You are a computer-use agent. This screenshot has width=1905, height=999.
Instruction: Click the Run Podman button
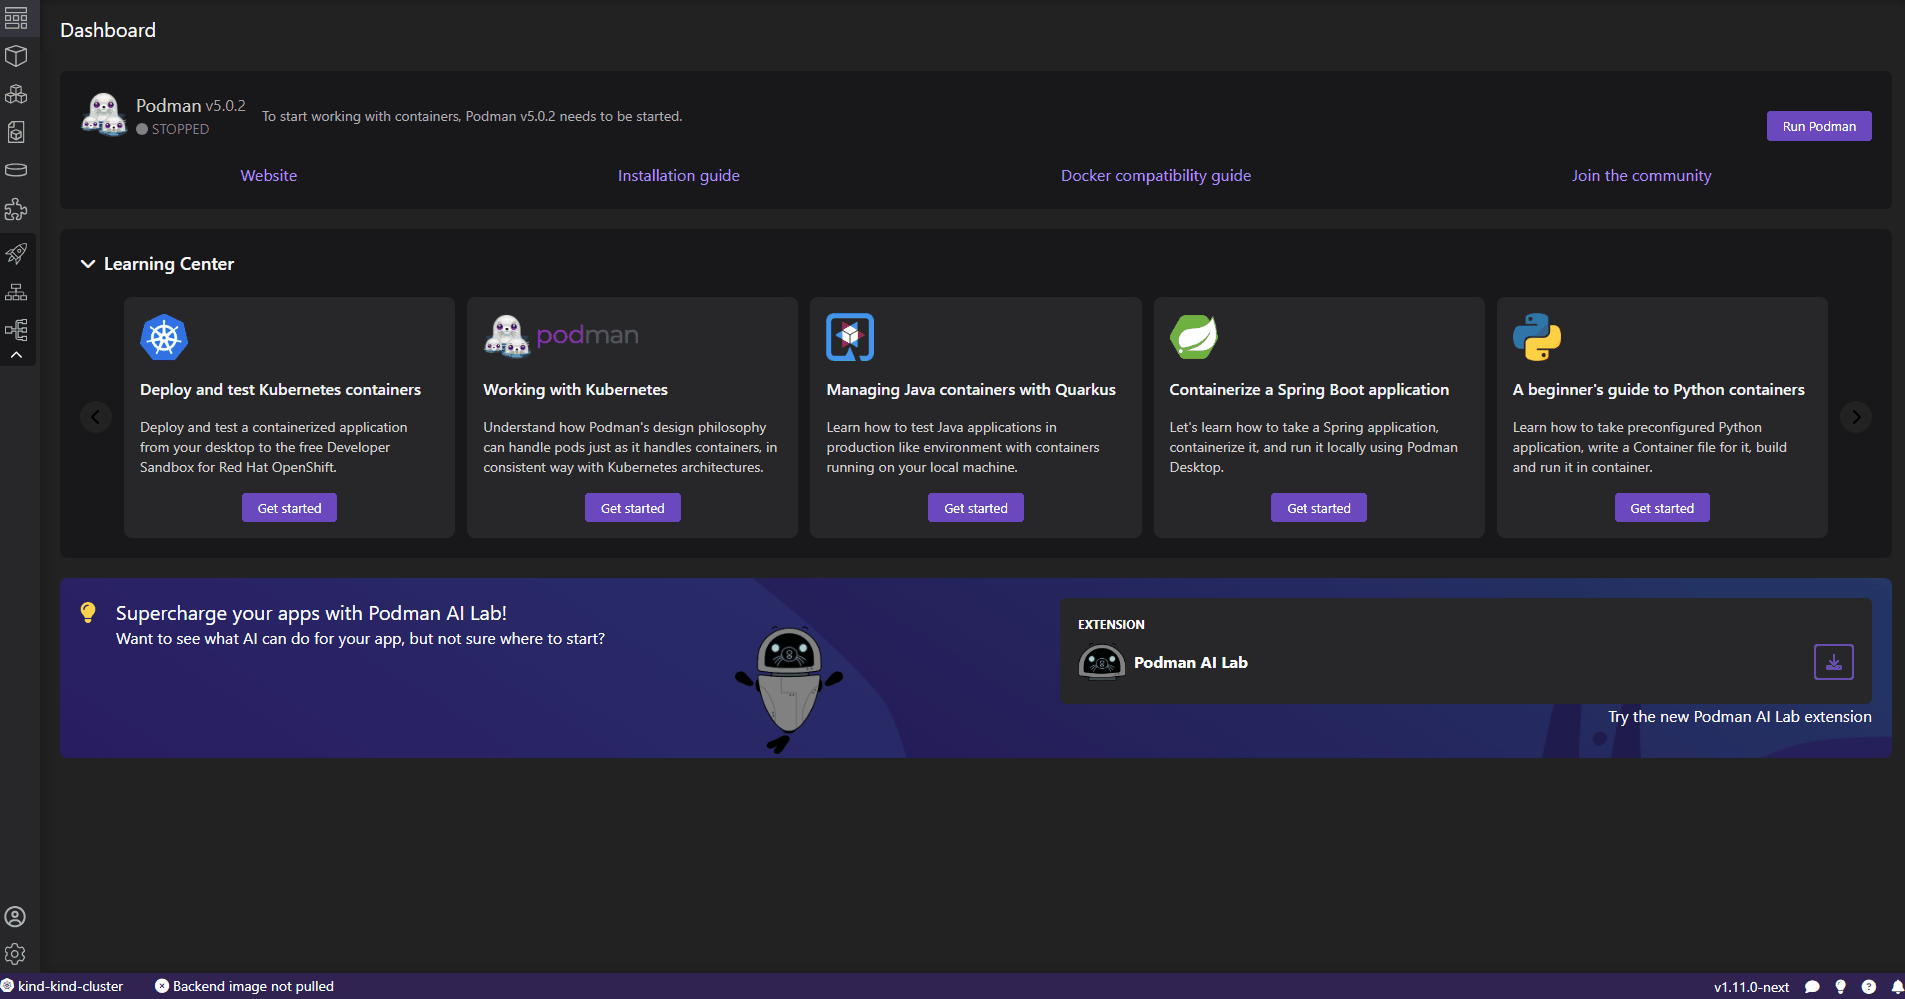coord(1819,126)
